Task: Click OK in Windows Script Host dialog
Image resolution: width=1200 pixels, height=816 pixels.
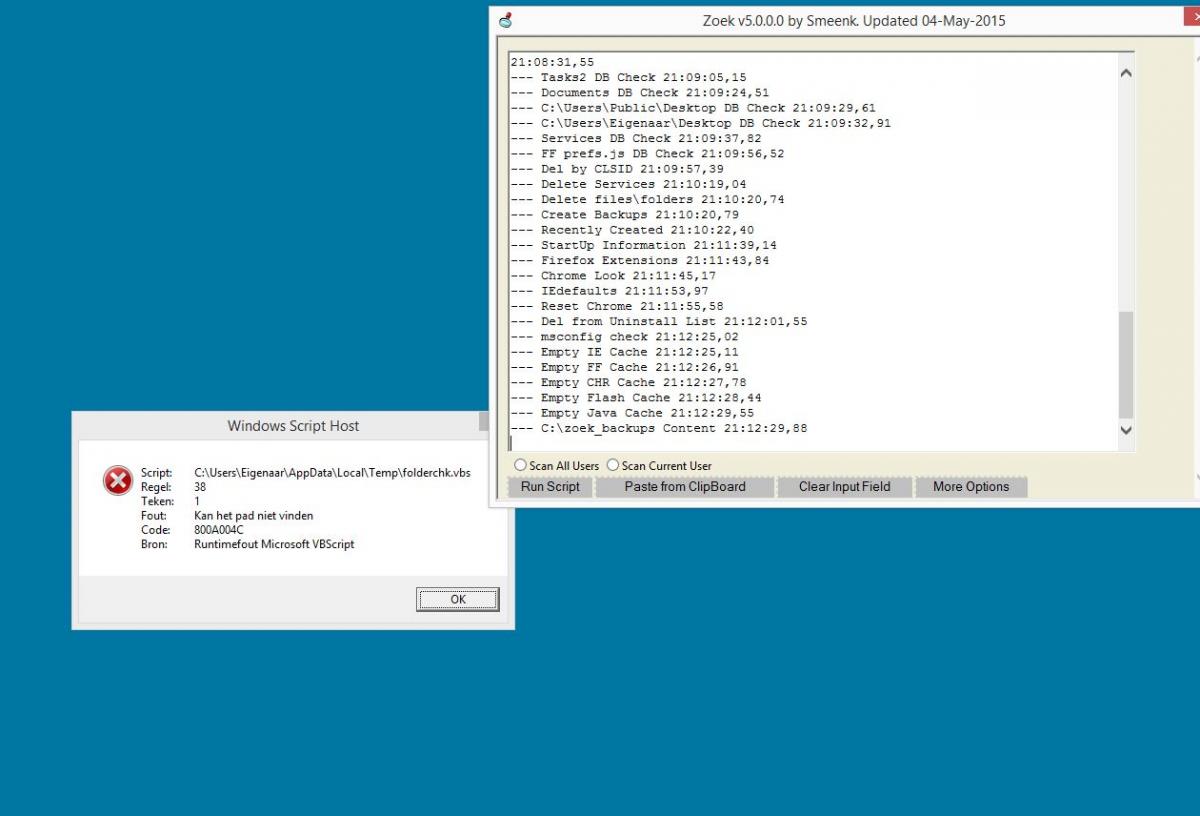Action: pyautogui.click(x=458, y=599)
